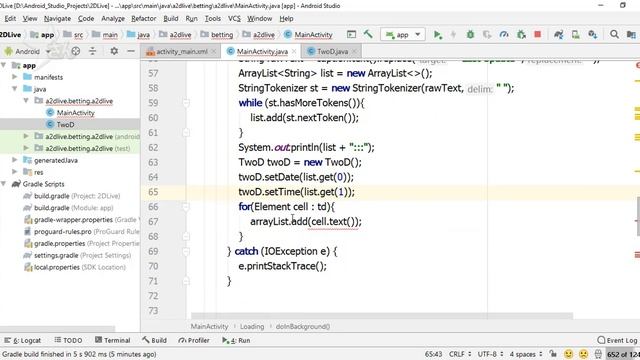Open the 4: Run tool window
This screenshot has height=360, width=640.
tap(236, 340)
